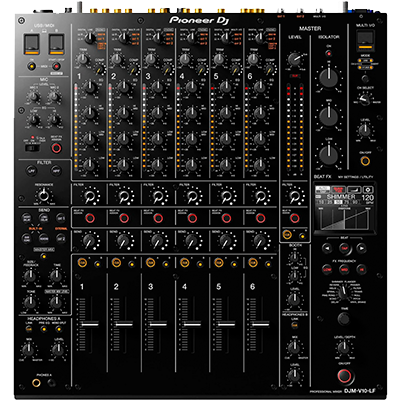Click the Beat left arrow button
Image resolution: width=400 pixels, height=400 pixels.
(327, 248)
